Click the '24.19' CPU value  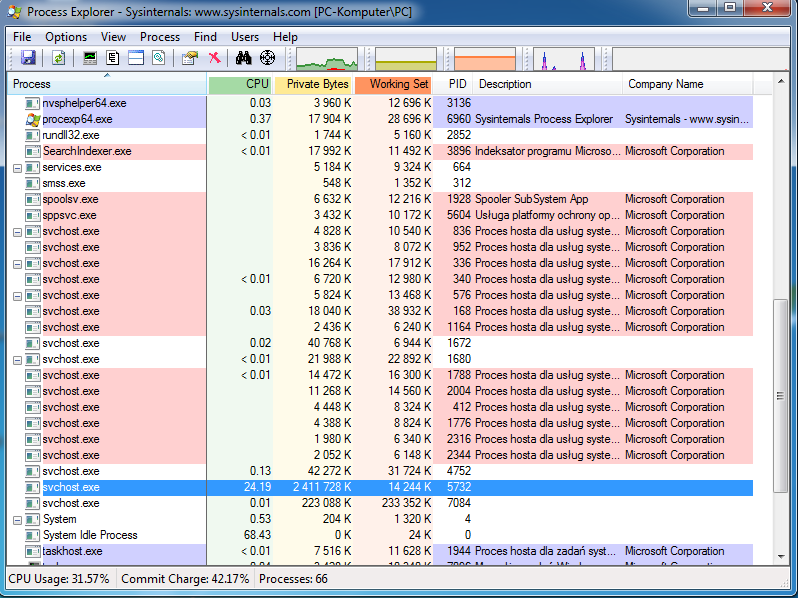[257, 487]
